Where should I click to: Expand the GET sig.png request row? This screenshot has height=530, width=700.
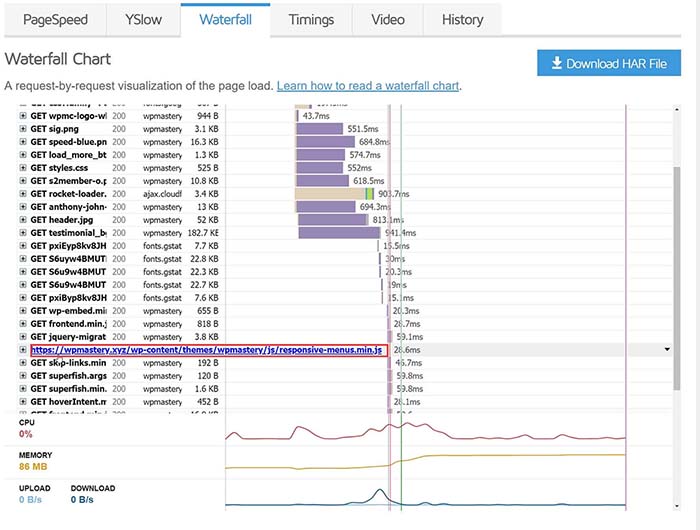[x=23, y=129]
